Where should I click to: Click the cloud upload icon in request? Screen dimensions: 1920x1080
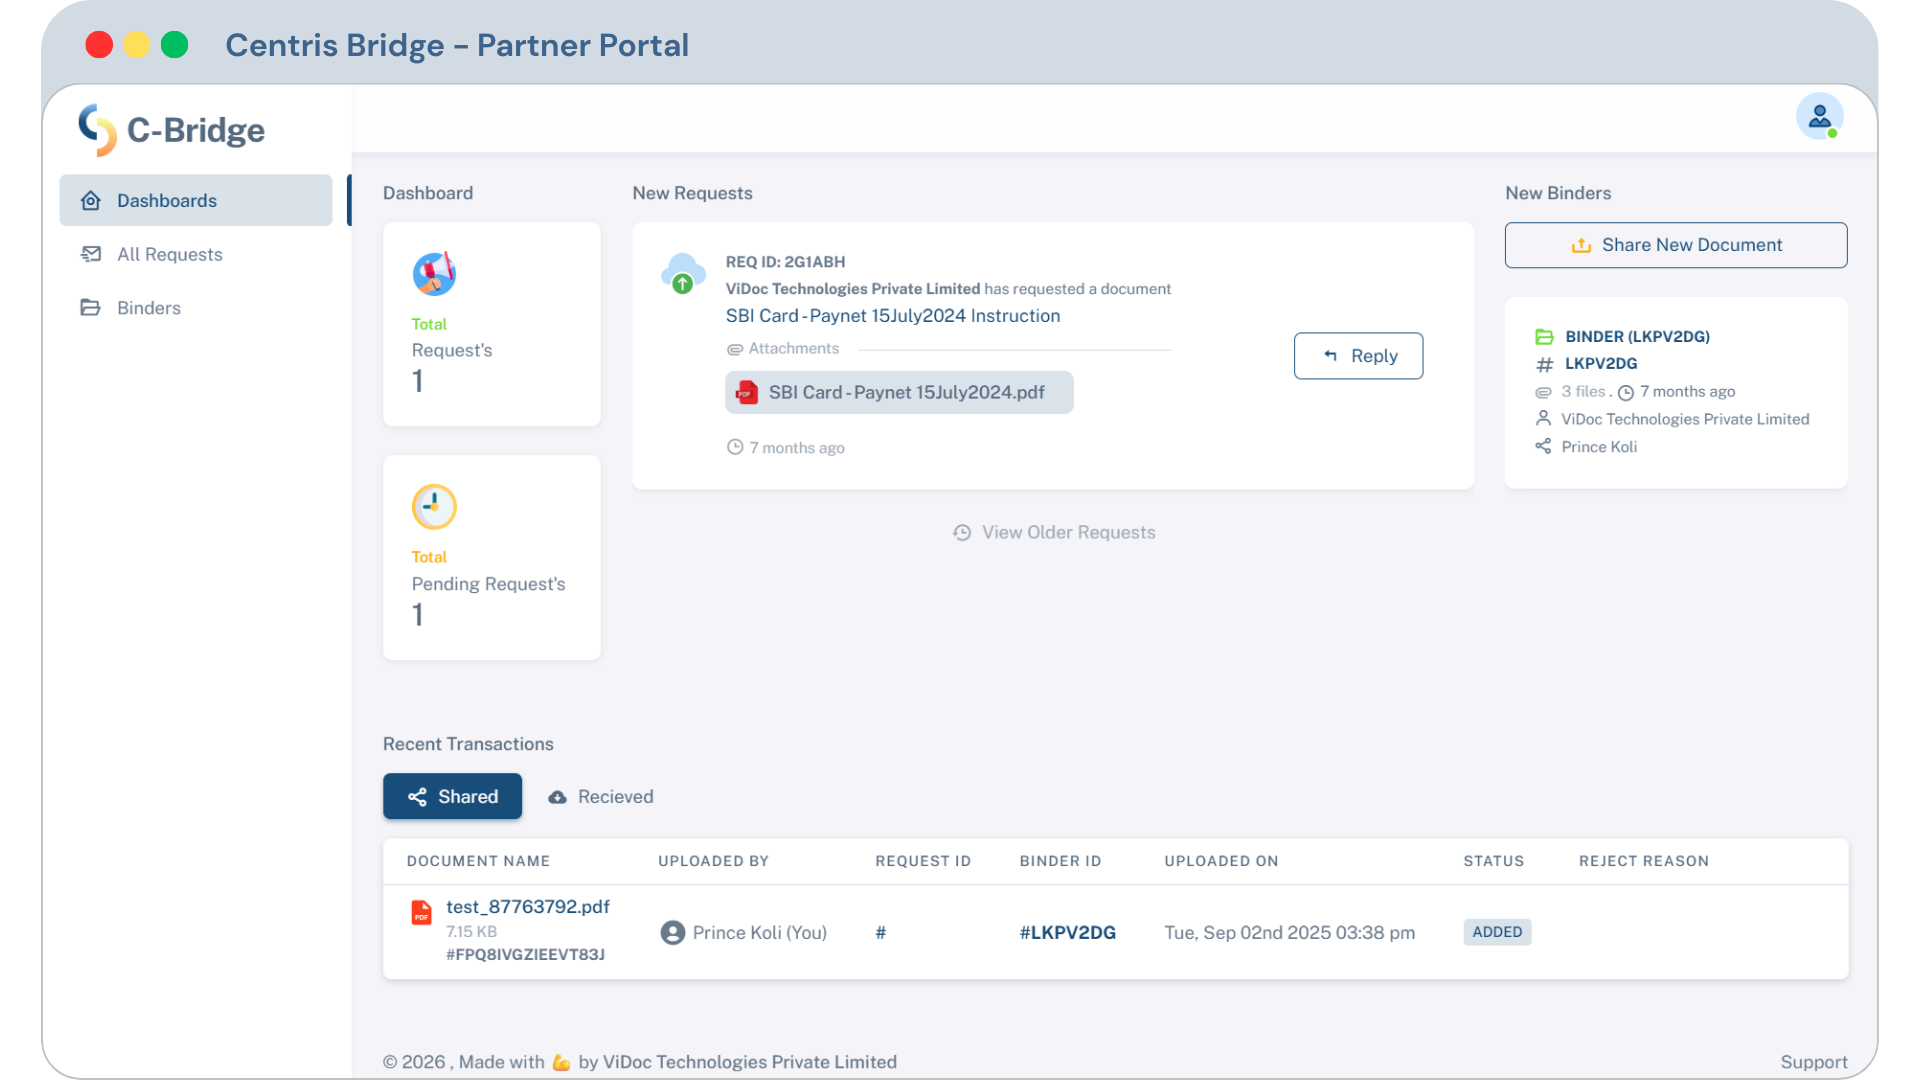683,273
